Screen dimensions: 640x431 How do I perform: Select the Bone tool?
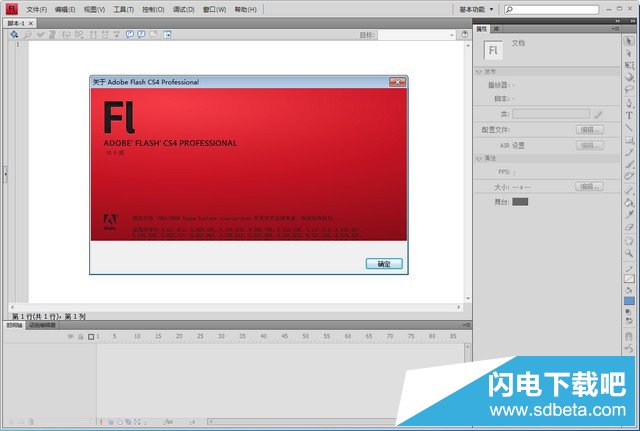click(x=629, y=190)
